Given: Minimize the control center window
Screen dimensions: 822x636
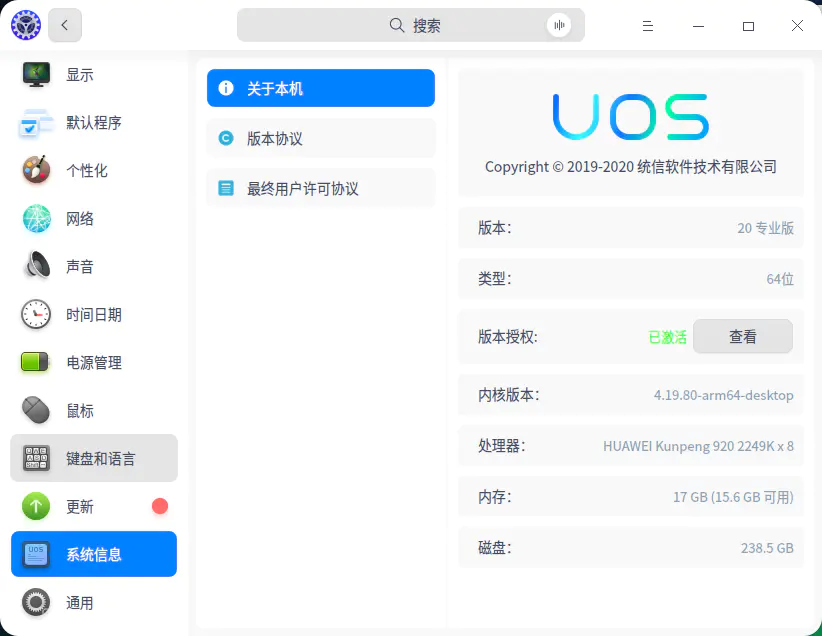Looking at the screenshot, I should [x=698, y=26].
